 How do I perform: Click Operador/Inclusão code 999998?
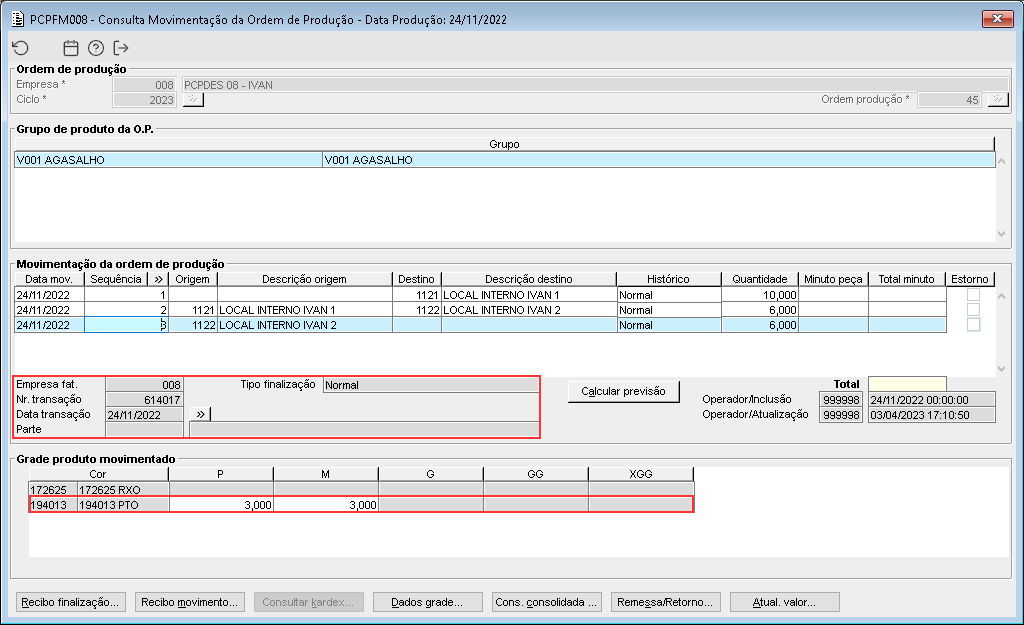tap(841, 400)
